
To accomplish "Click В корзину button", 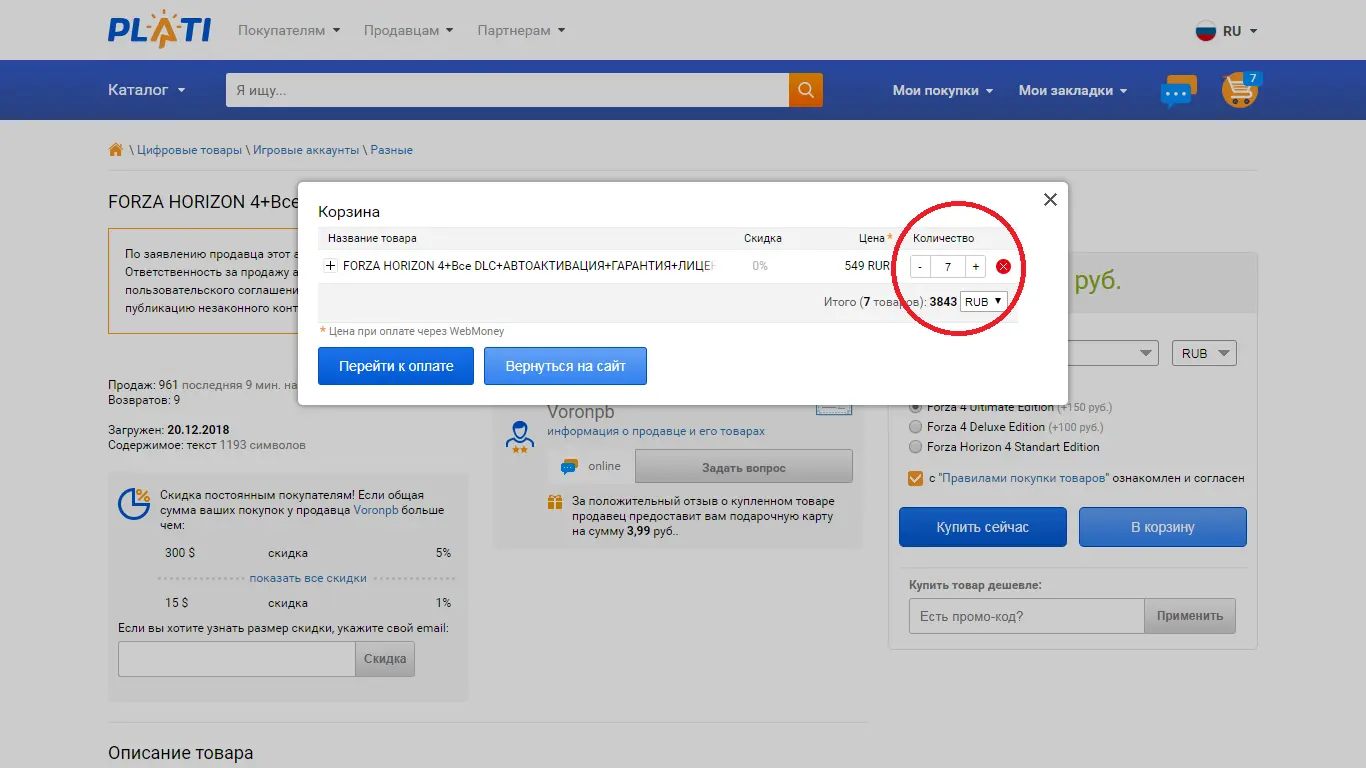I will click(1163, 527).
